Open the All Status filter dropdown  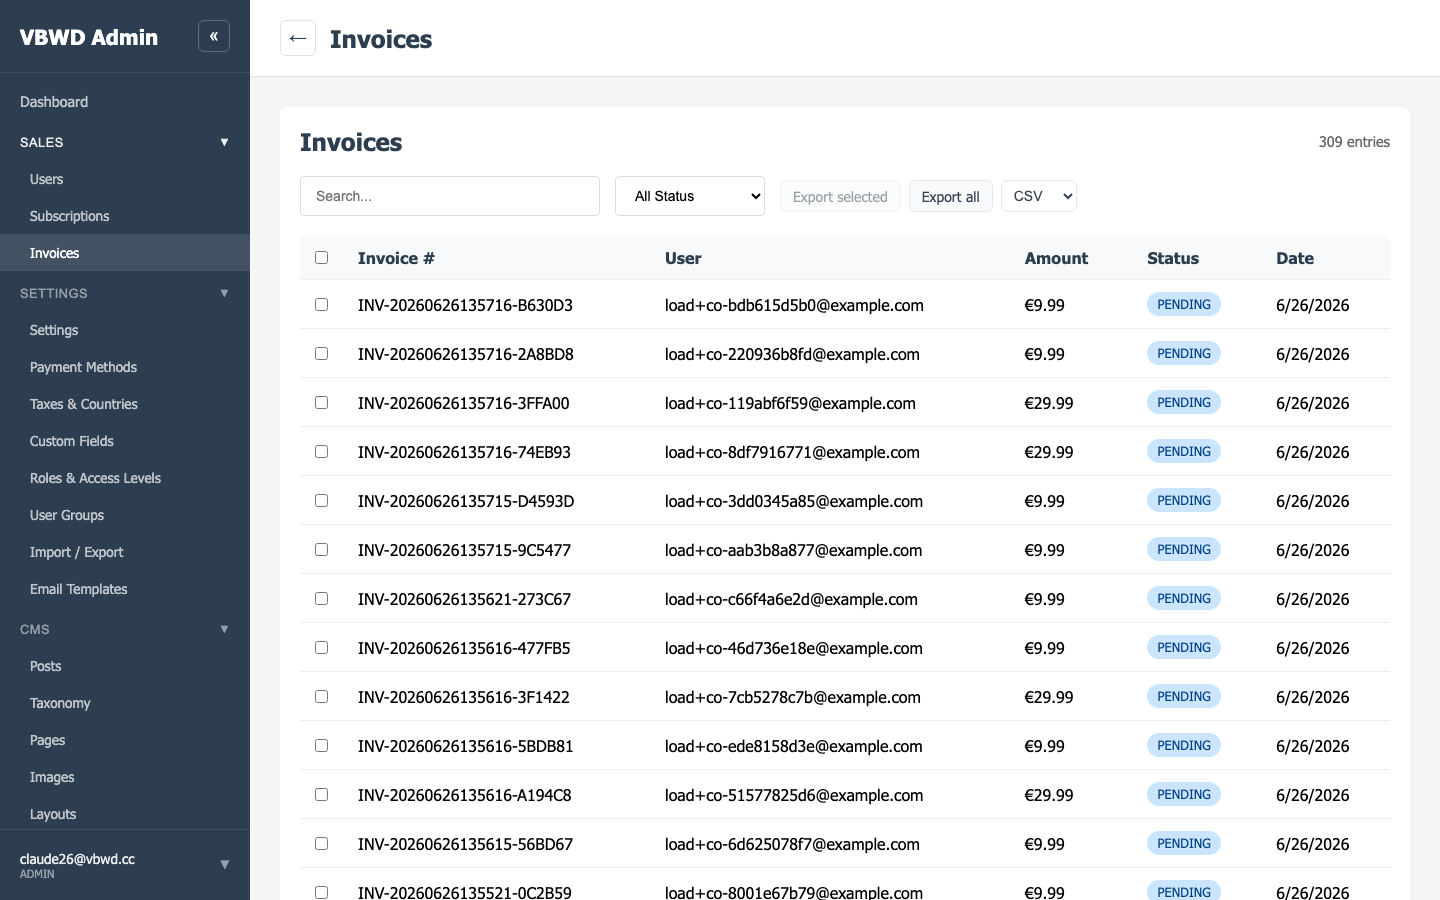pyautogui.click(x=690, y=196)
